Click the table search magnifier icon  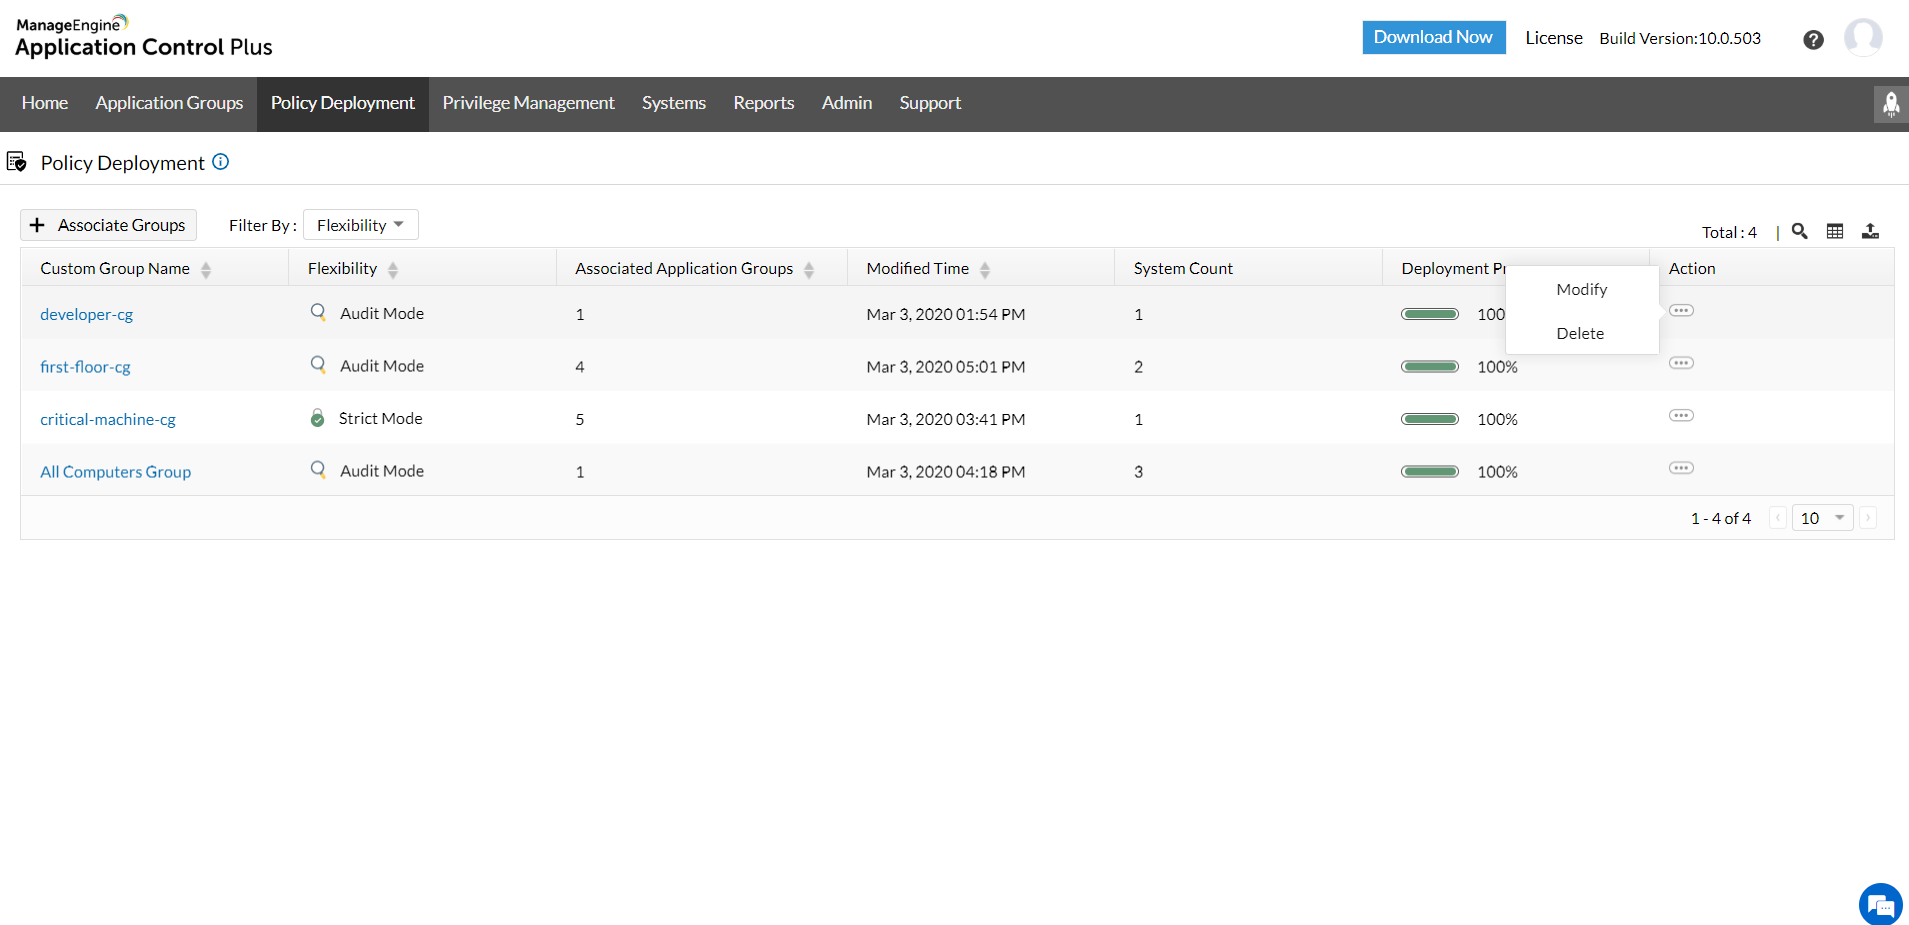click(x=1799, y=231)
